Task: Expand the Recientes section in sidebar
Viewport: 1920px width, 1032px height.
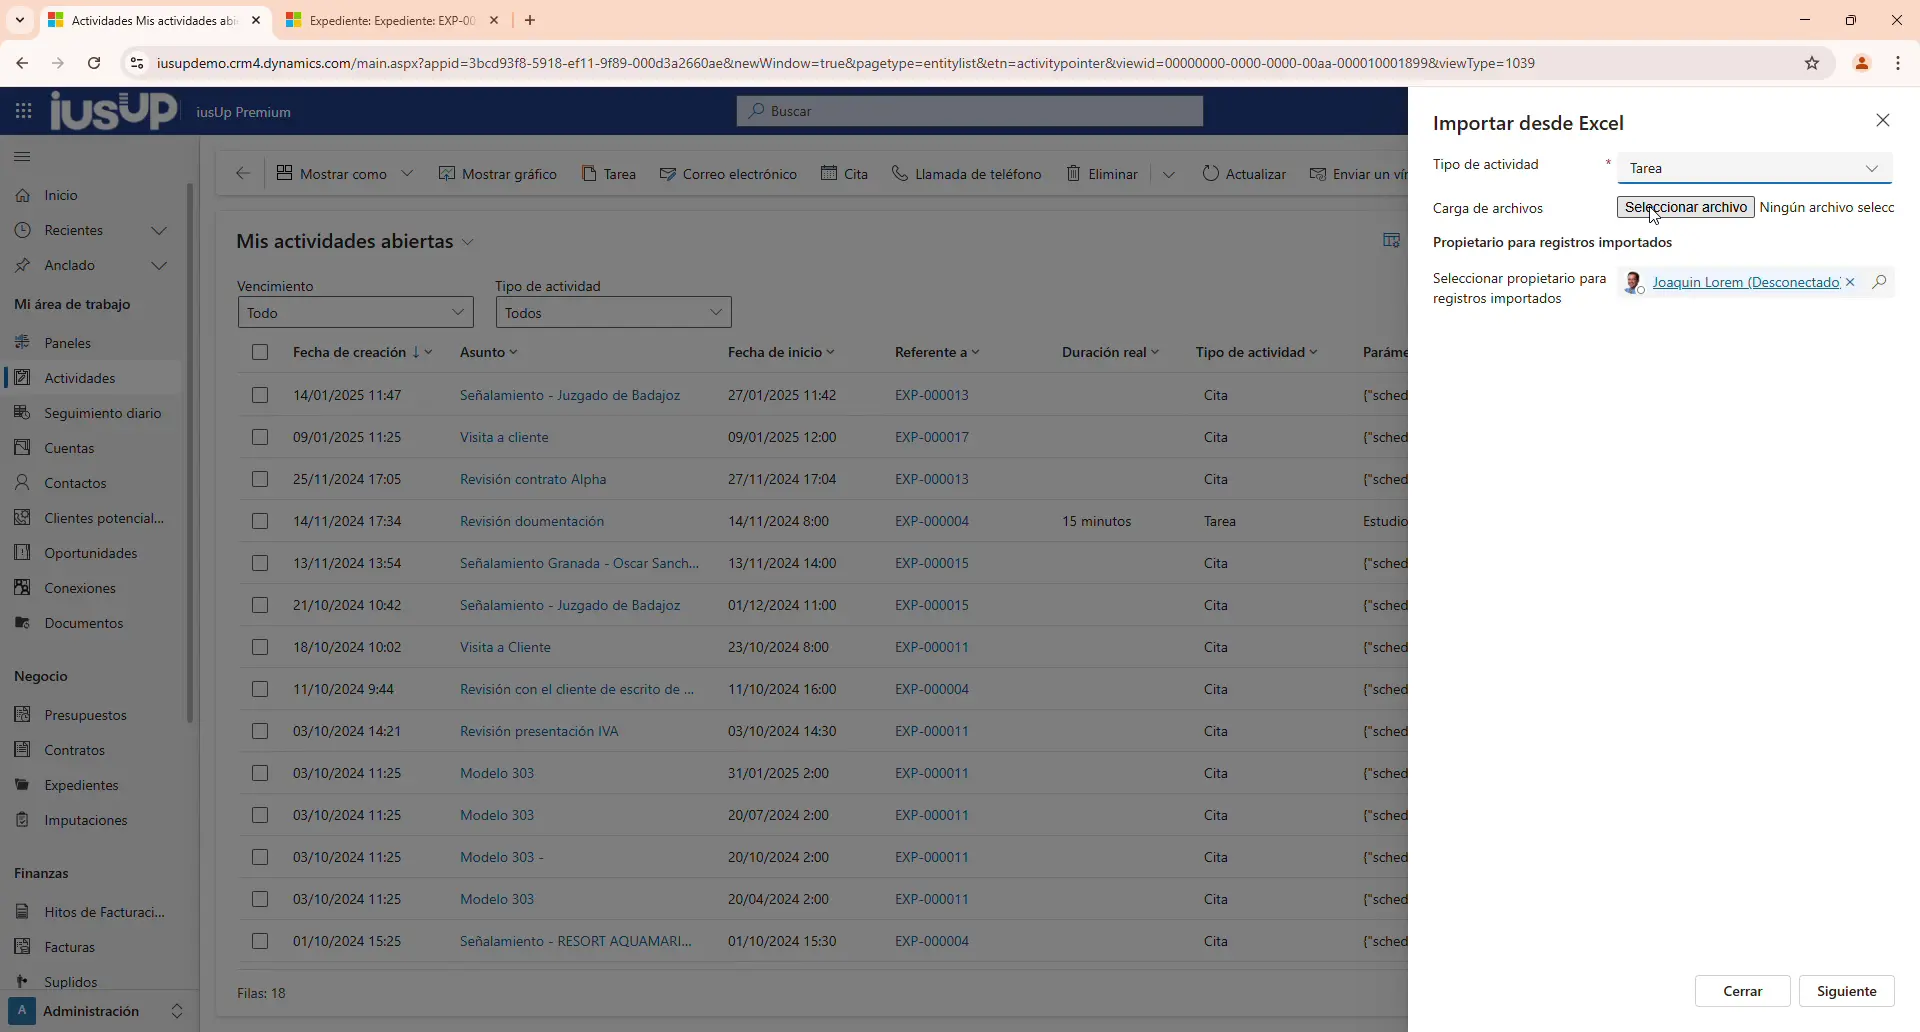Action: tap(158, 231)
